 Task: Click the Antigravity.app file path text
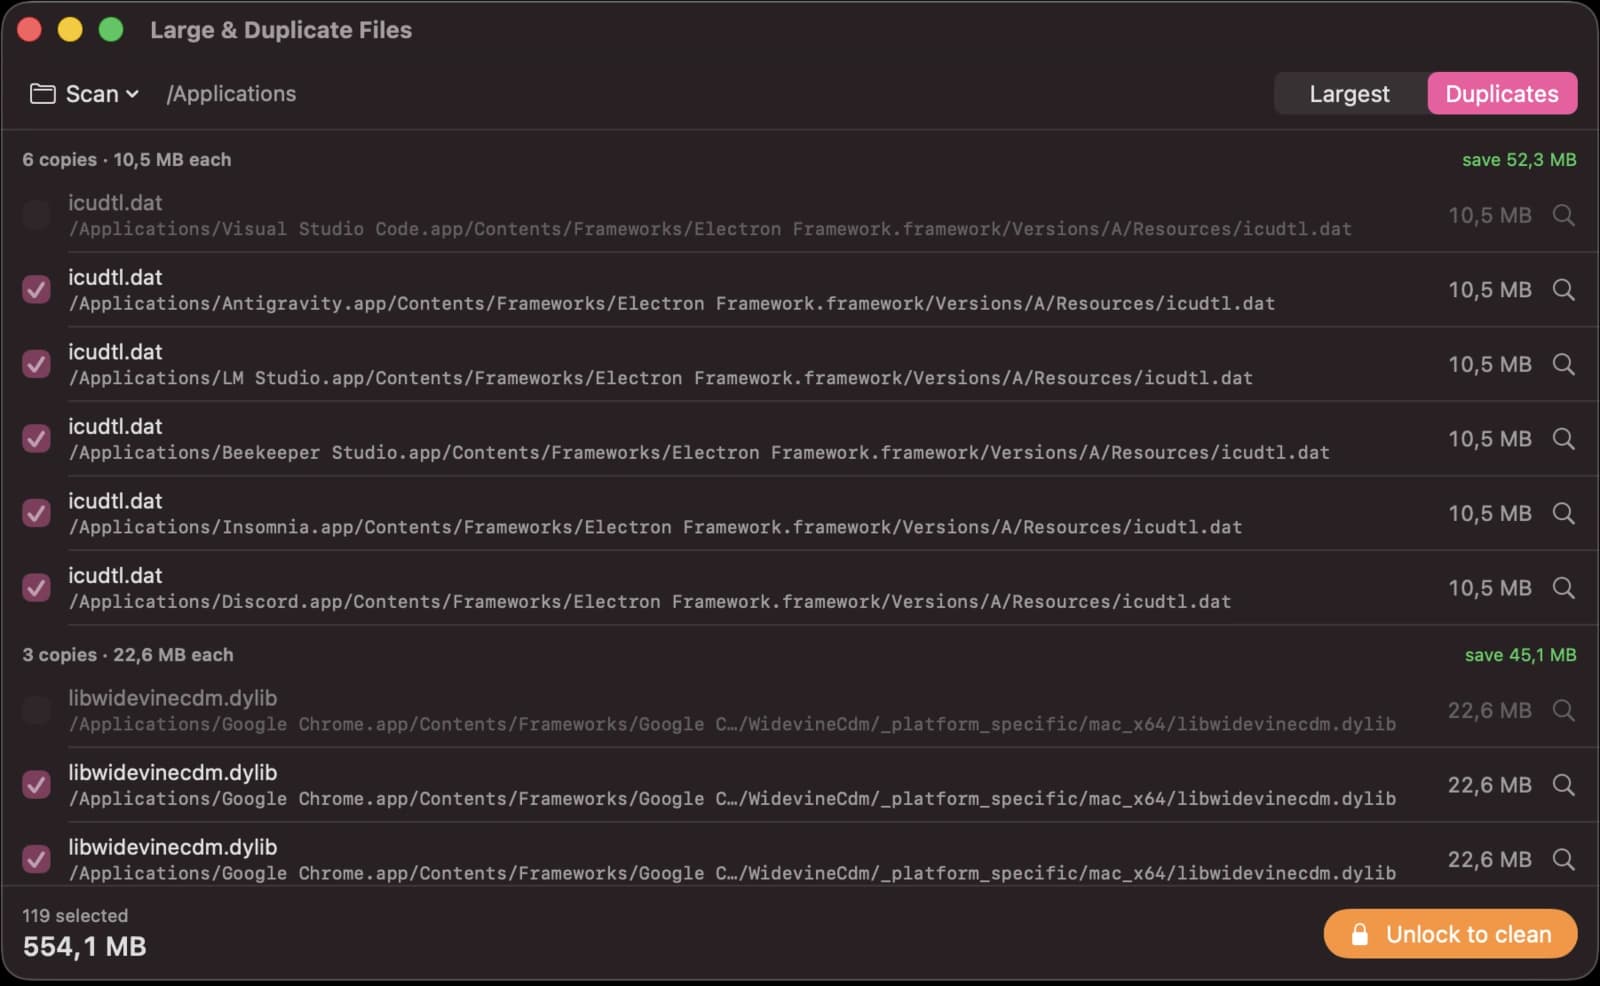pyautogui.click(x=672, y=303)
